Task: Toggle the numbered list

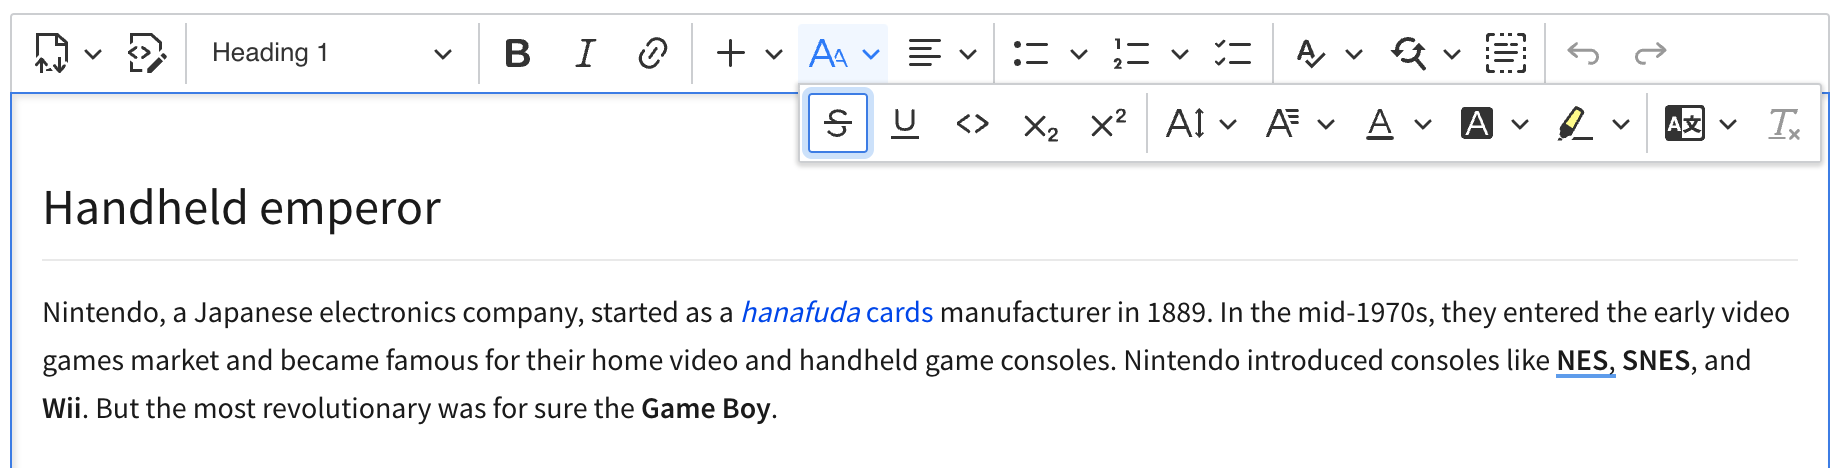Action: 1132,53
